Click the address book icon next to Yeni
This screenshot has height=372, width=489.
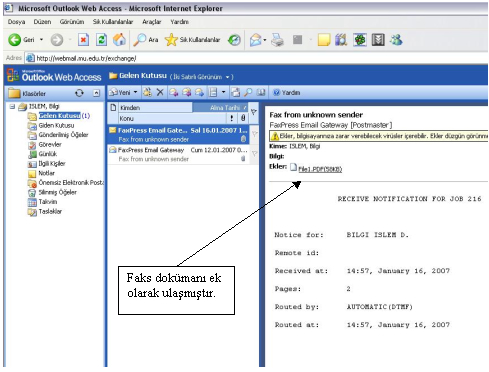(x=147, y=92)
